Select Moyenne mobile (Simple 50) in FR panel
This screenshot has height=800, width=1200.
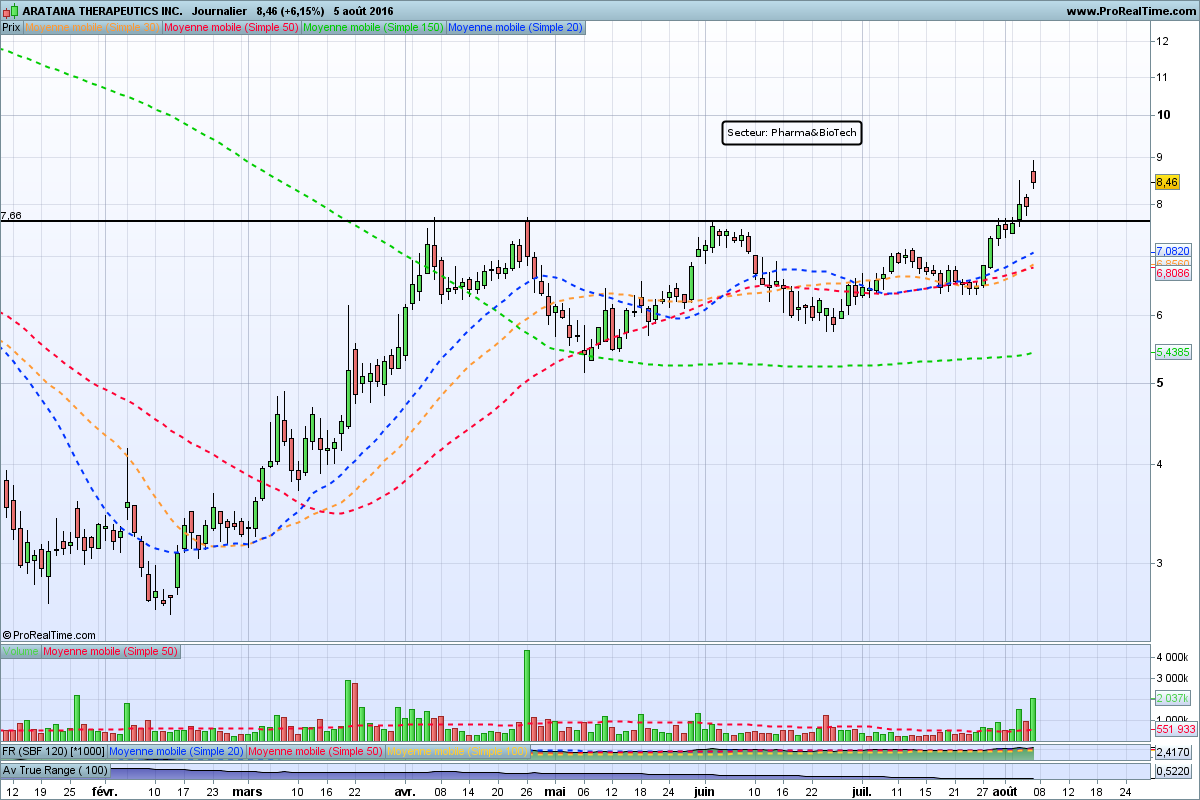315,751
